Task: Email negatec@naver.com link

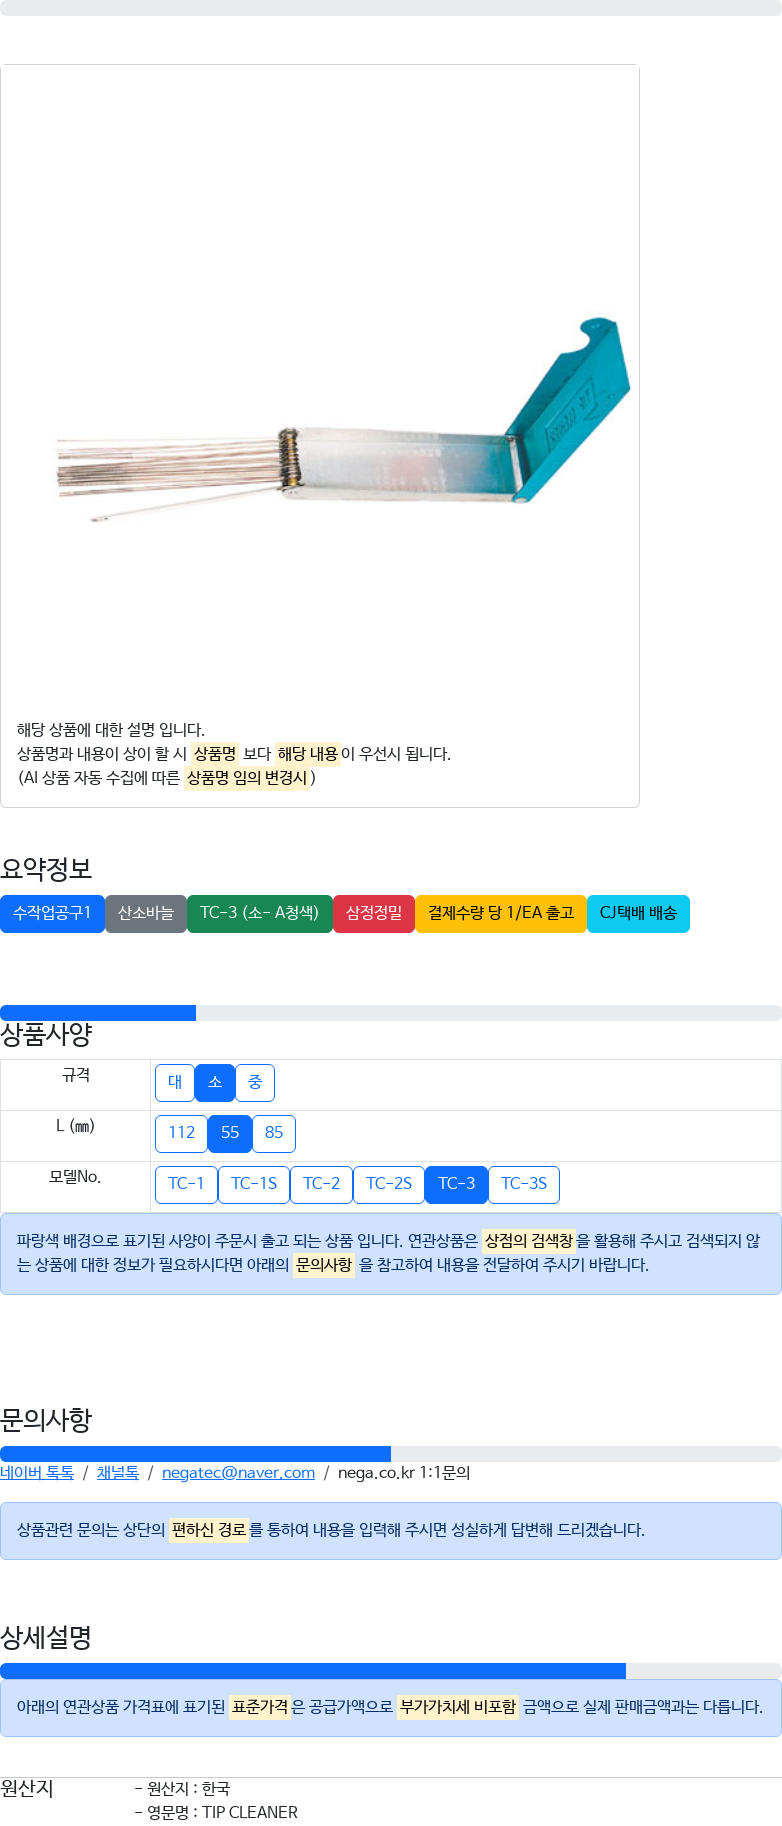Action: pos(238,1472)
